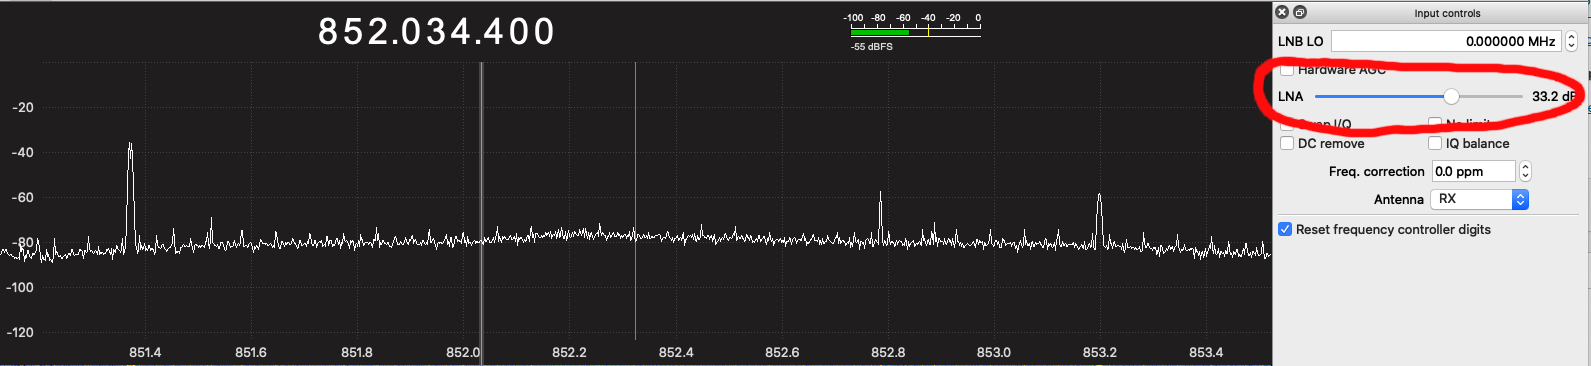Image resolution: width=1591 pixels, height=366 pixels.
Task: Click the signal peak near 853.2
Action: pyautogui.click(x=1099, y=218)
